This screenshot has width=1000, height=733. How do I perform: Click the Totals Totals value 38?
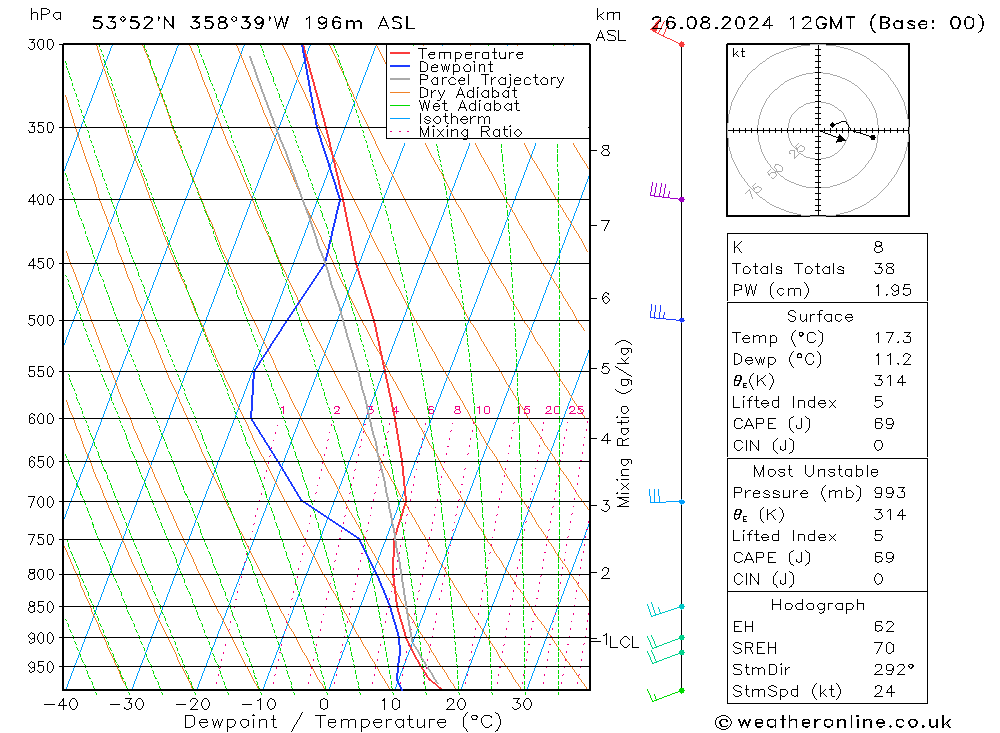884,269
